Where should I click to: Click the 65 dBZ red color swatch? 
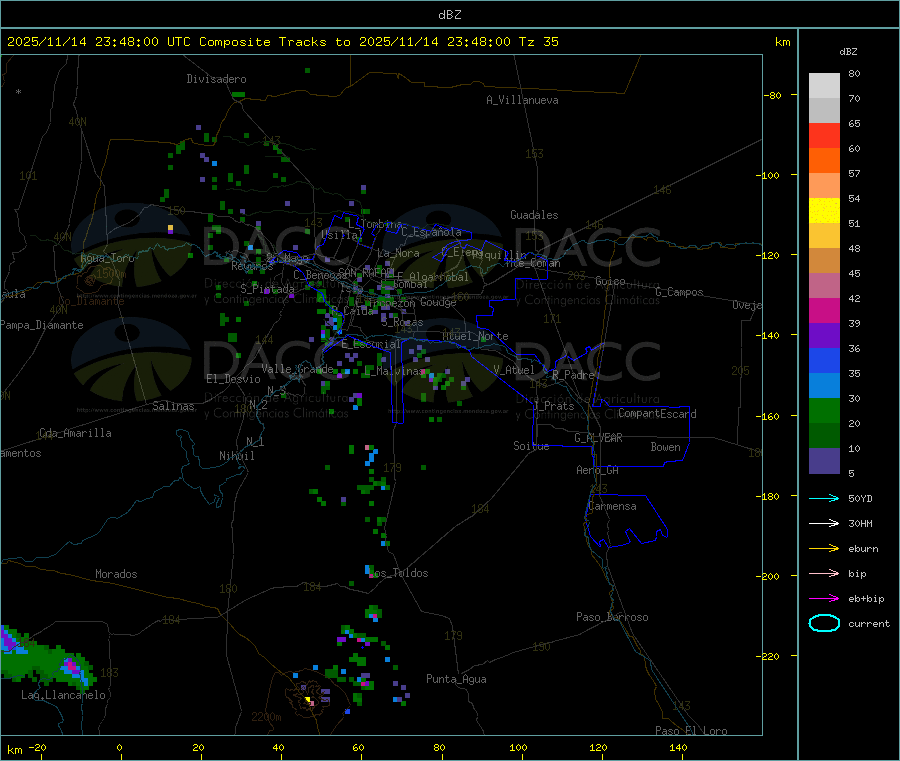[824, 135]
